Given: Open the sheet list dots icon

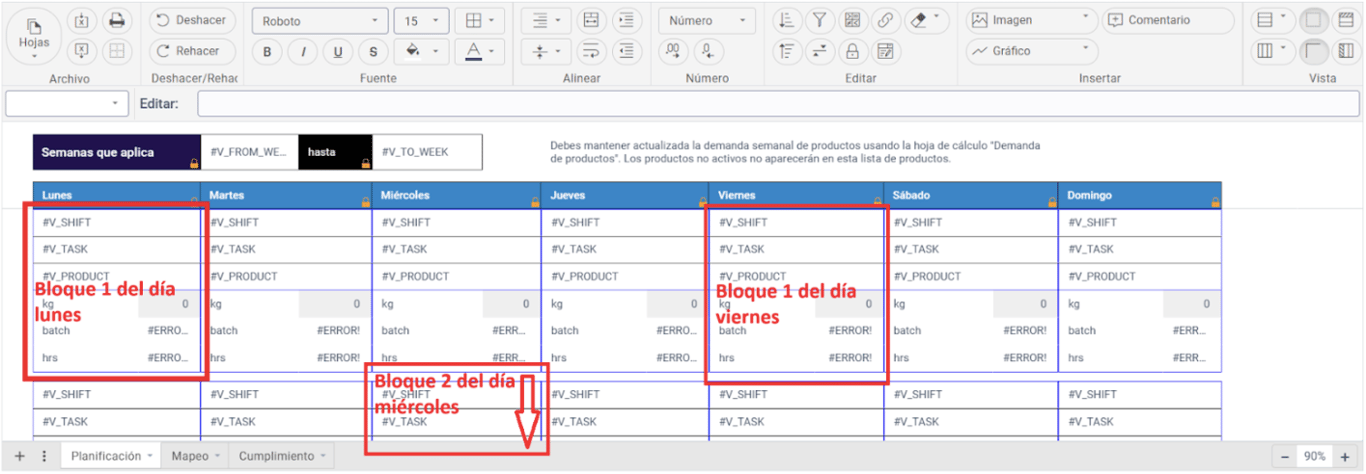Looking at the screenshot, I should coord(44,456).
